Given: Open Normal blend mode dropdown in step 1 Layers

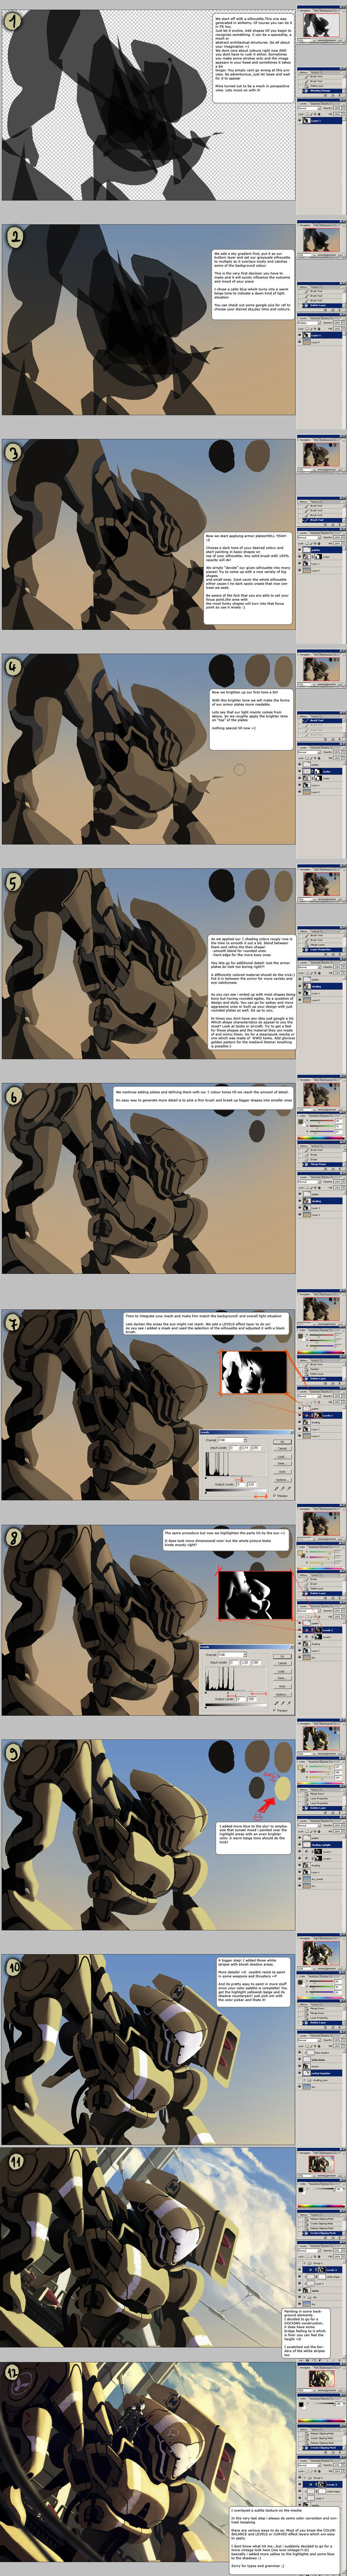Looking at the screenshot, I should coord(309,108).
